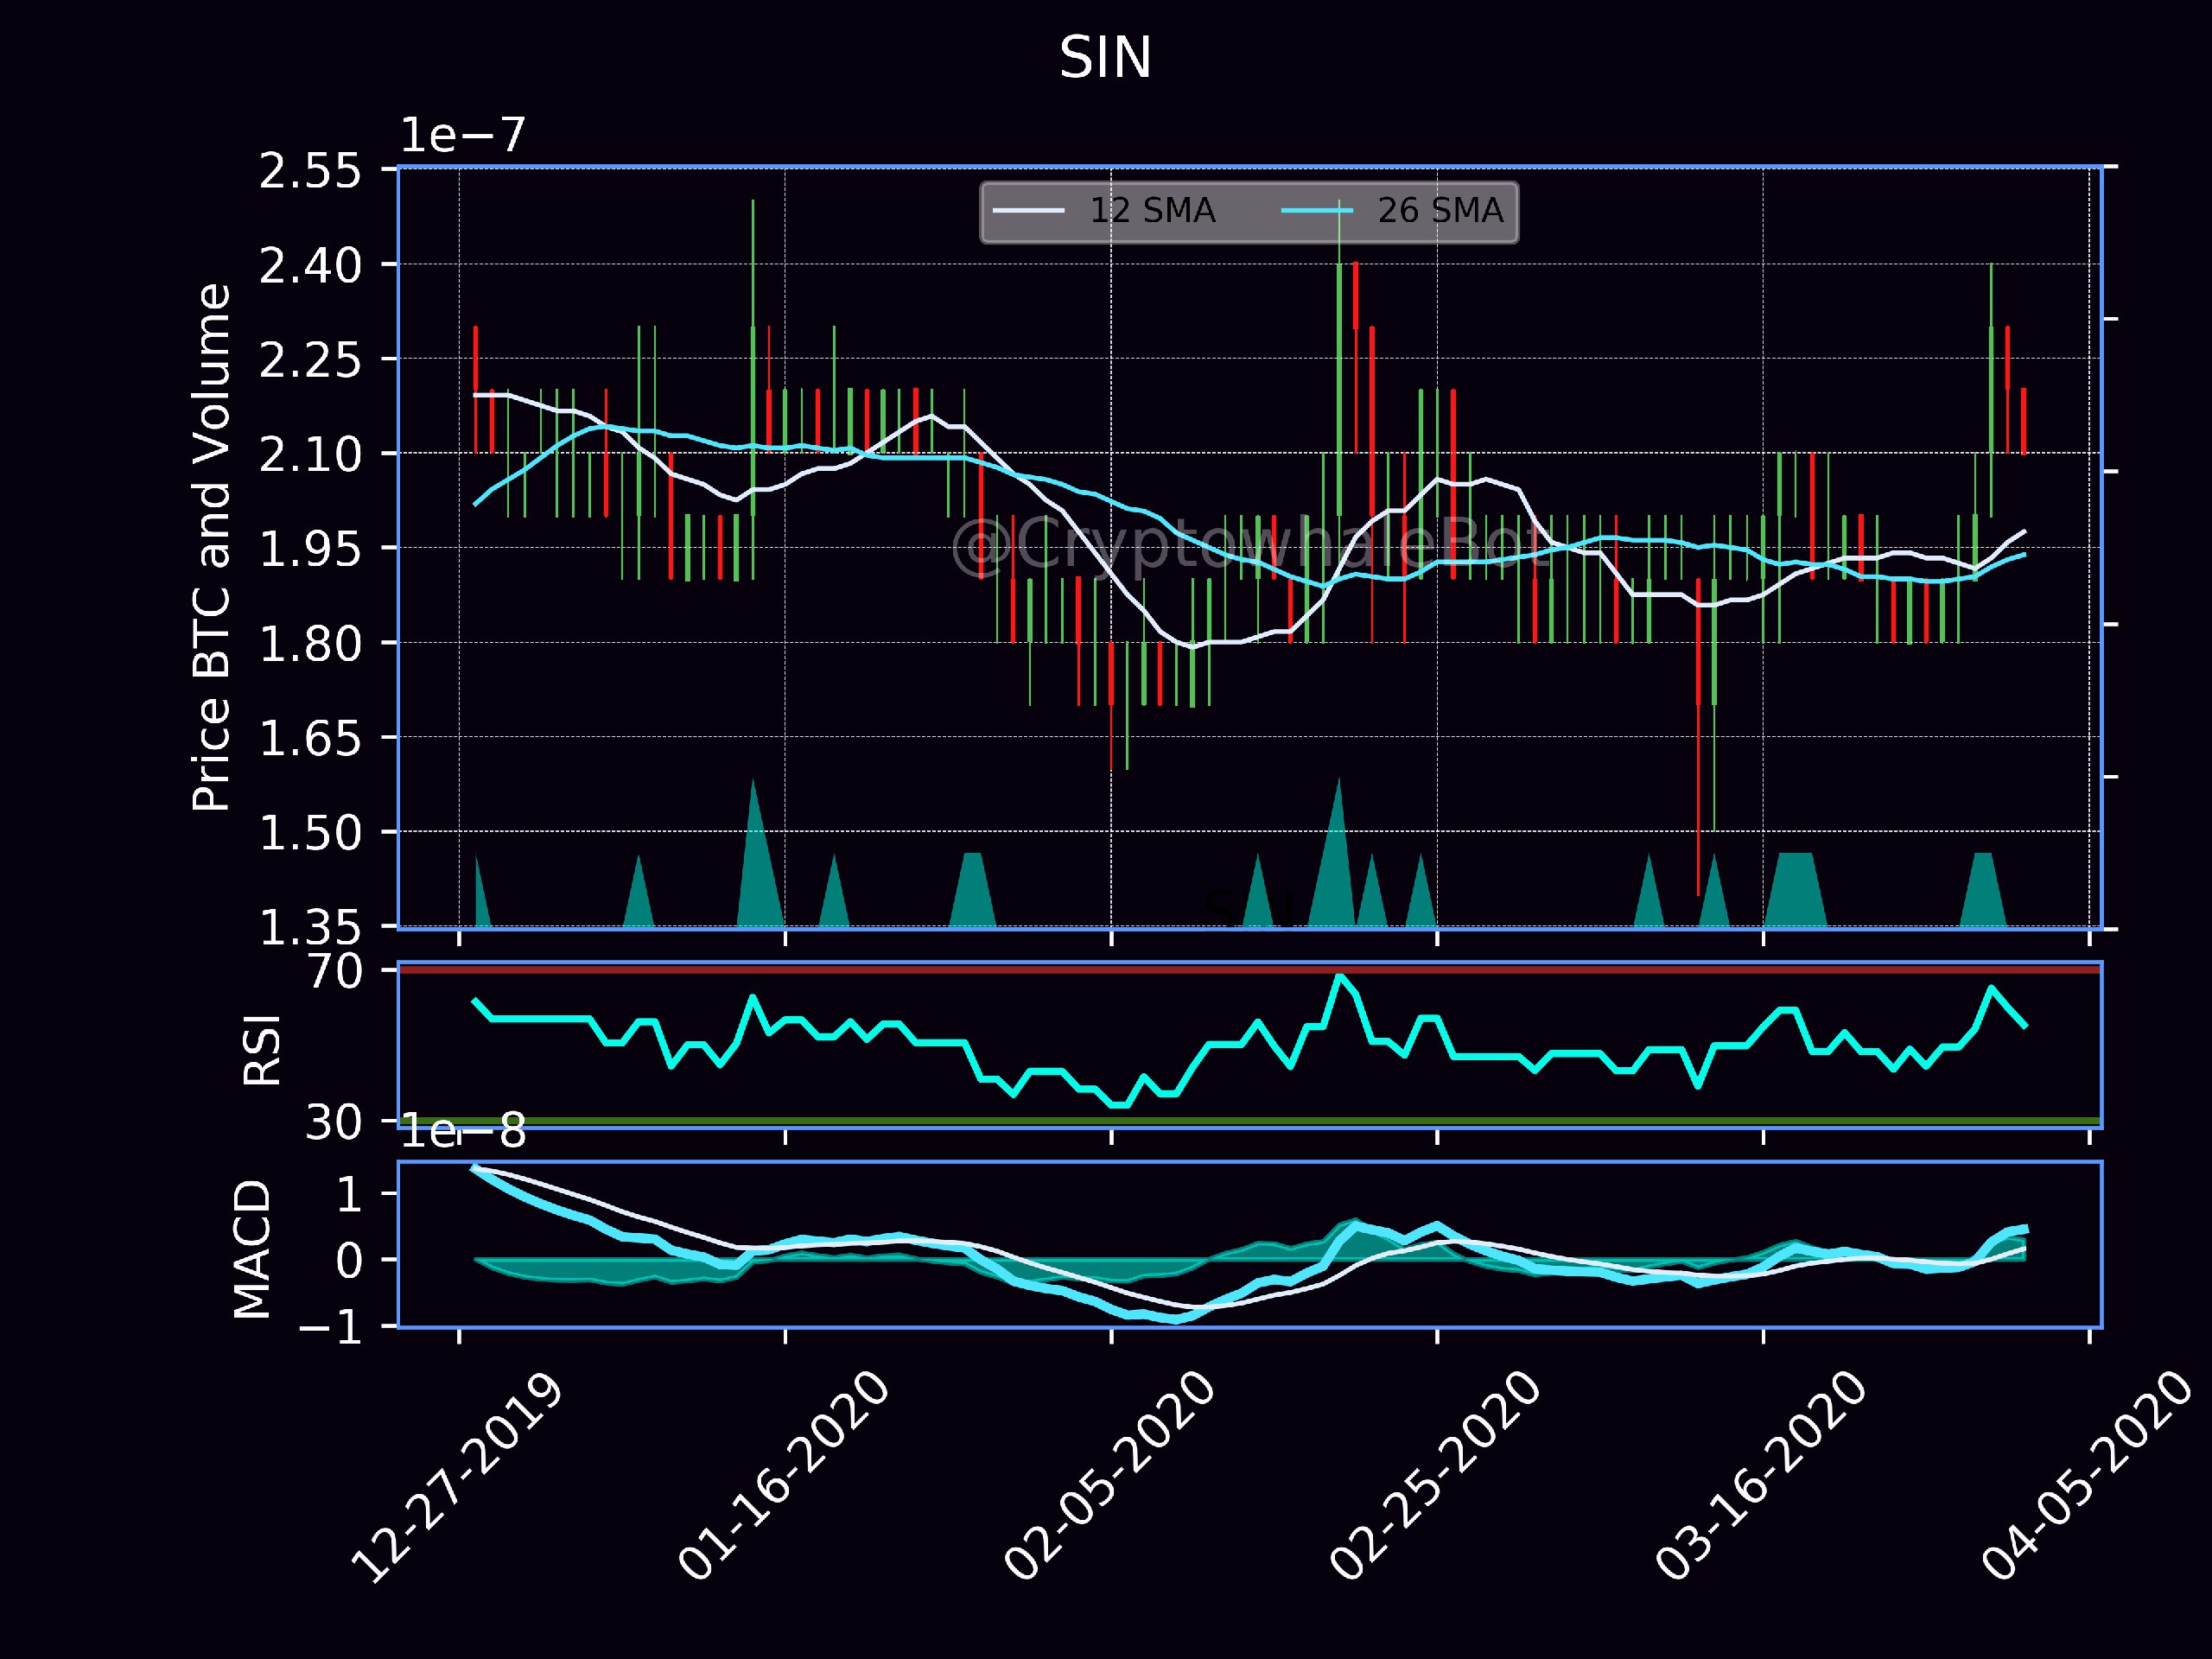Click the long red candle wick before 03-16-2020
Screen dimensions: 2212x1659
1698,736
